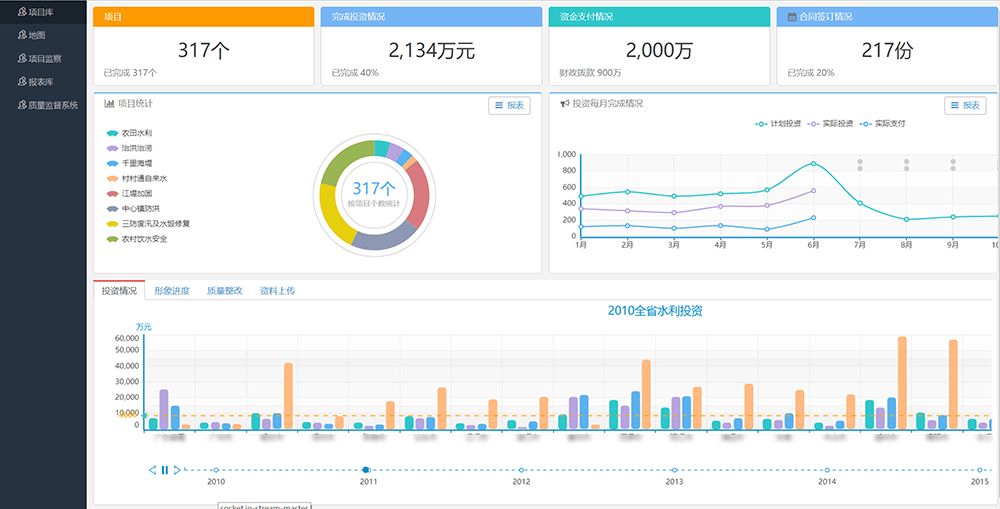
Task: Open 报表库 from the sidebar
Action: (40, 81)
